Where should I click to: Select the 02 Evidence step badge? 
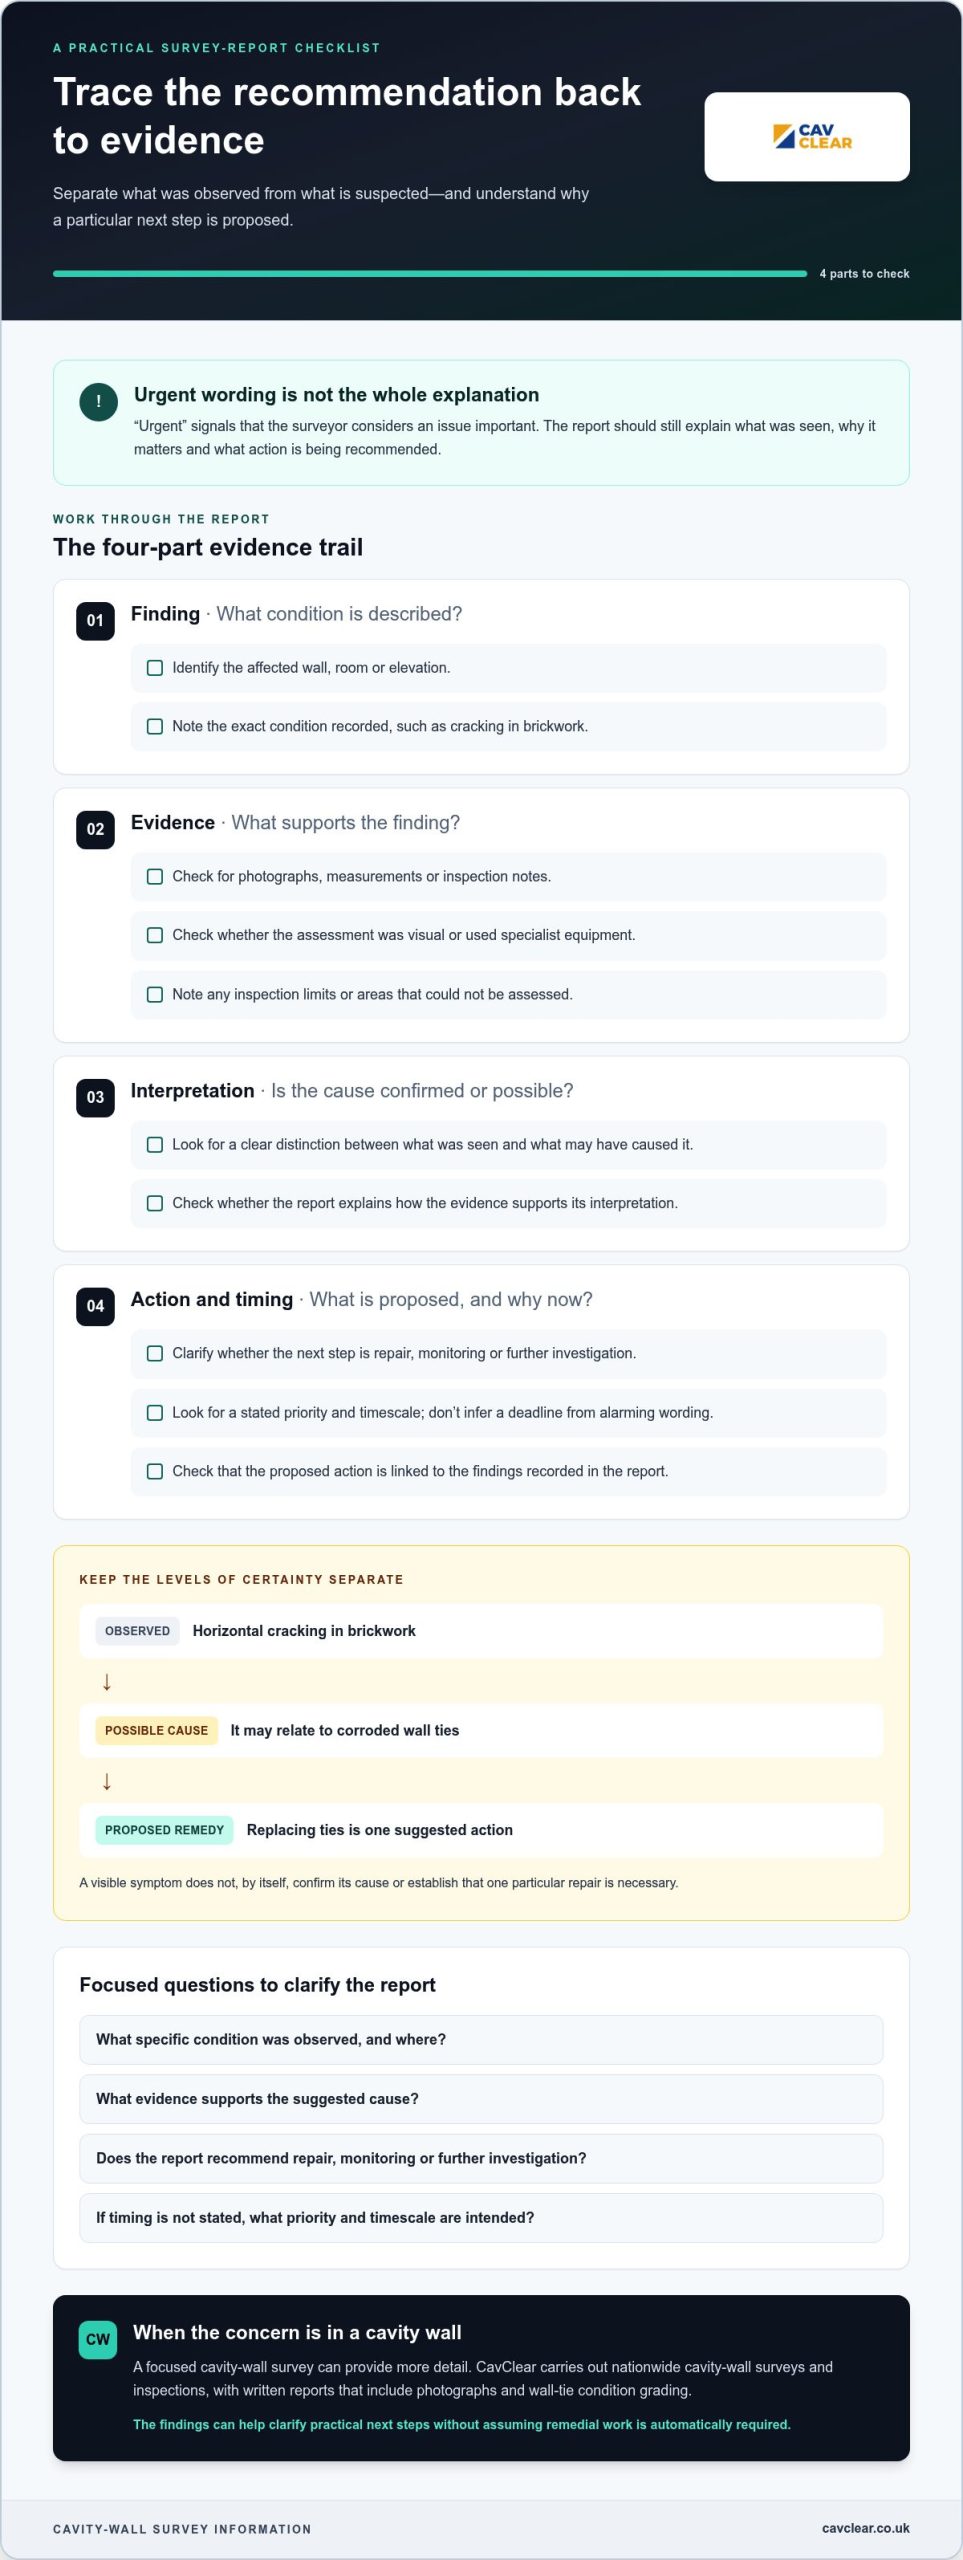click(x=95, y=829)
